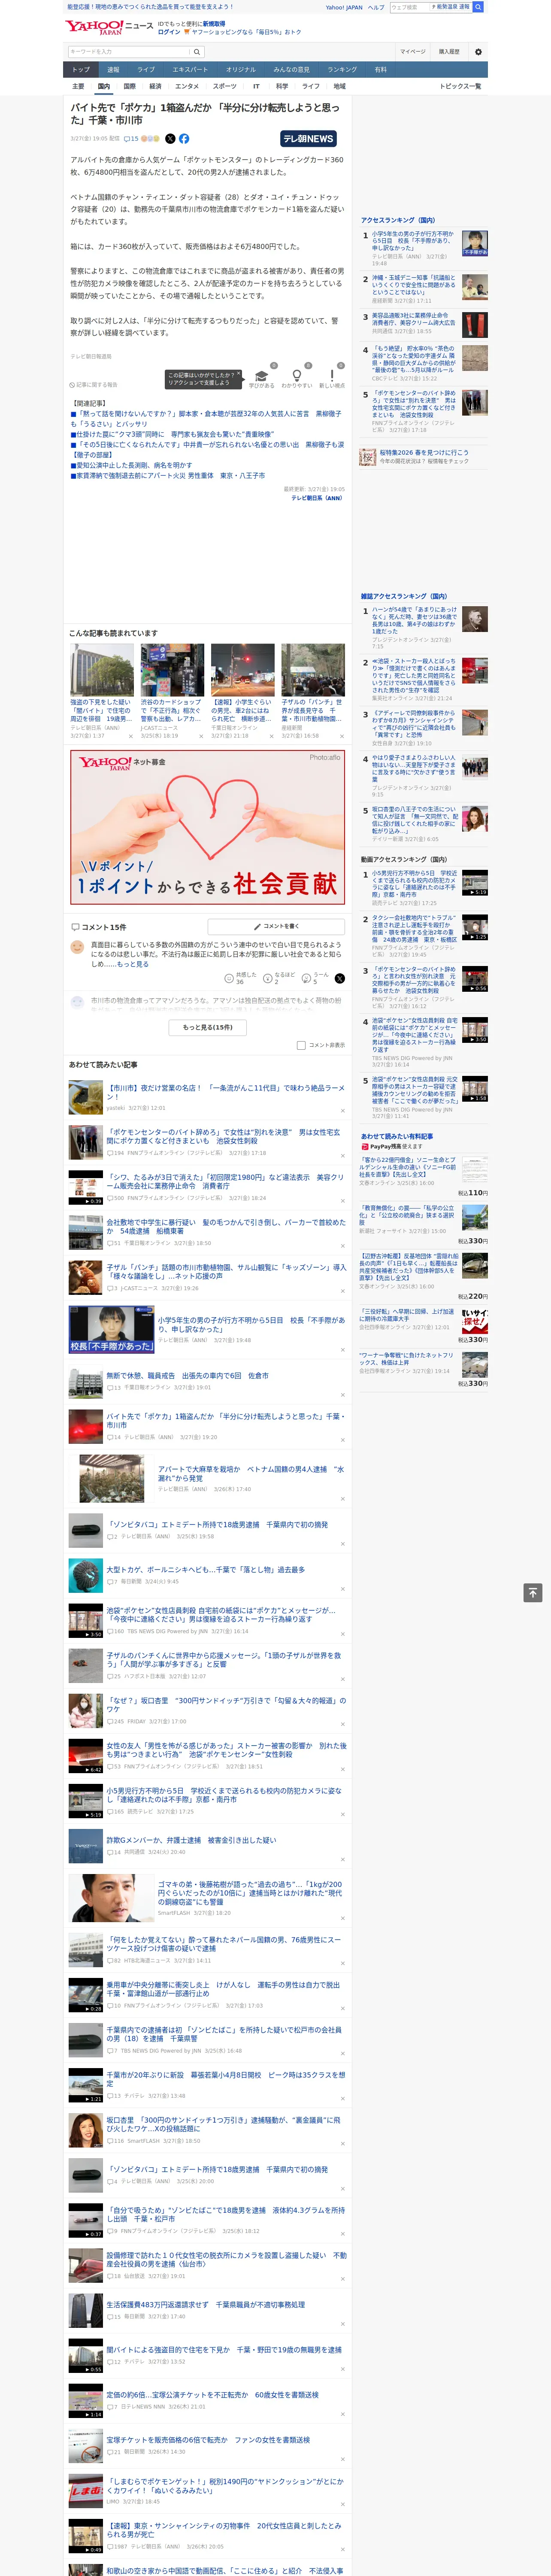Click the keyword search magnifier icon
The width and height of the screenshot is (551, 2576).
197,52
